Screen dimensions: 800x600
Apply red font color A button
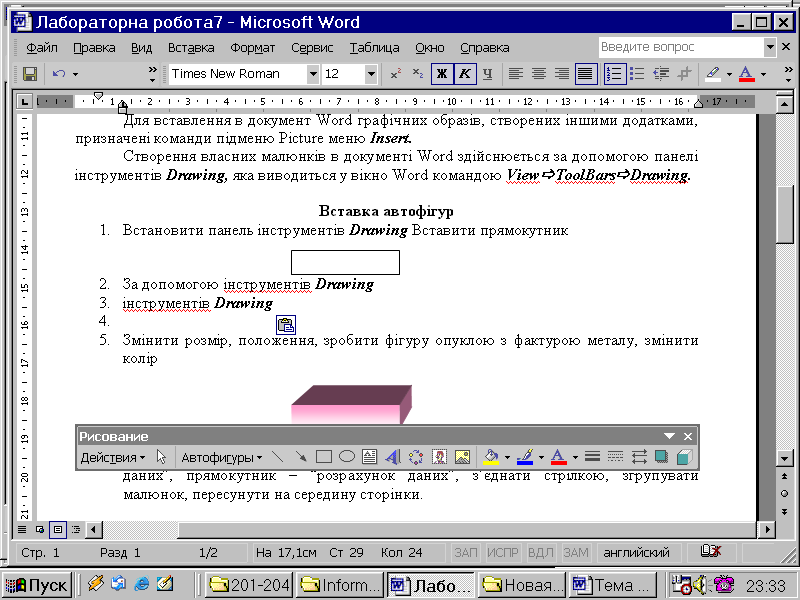pos(746,74)
